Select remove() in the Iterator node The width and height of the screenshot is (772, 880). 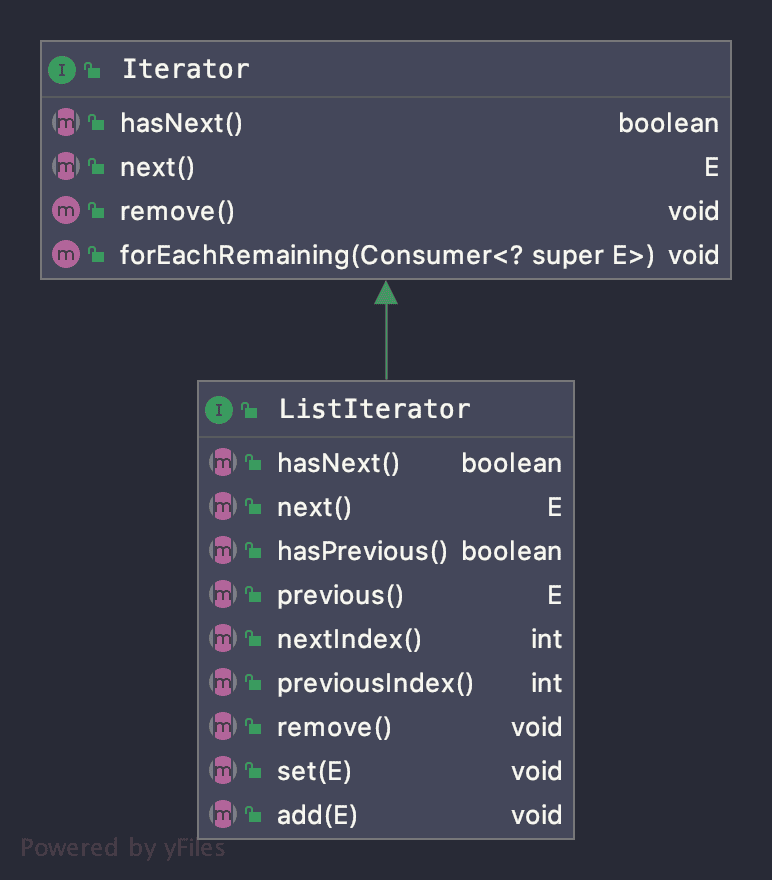[x=177, y=211]
